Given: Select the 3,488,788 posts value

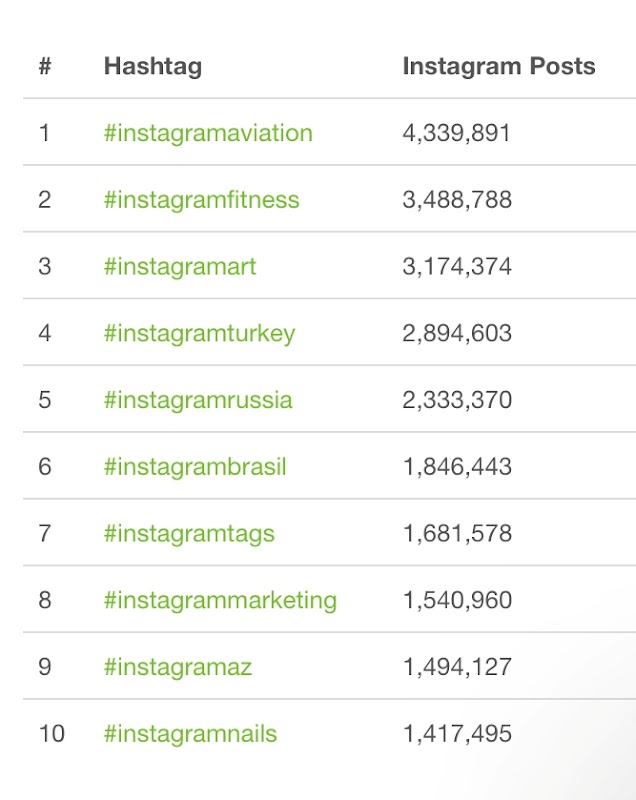Looking at the screenshot, I should (x=457, y=200).
